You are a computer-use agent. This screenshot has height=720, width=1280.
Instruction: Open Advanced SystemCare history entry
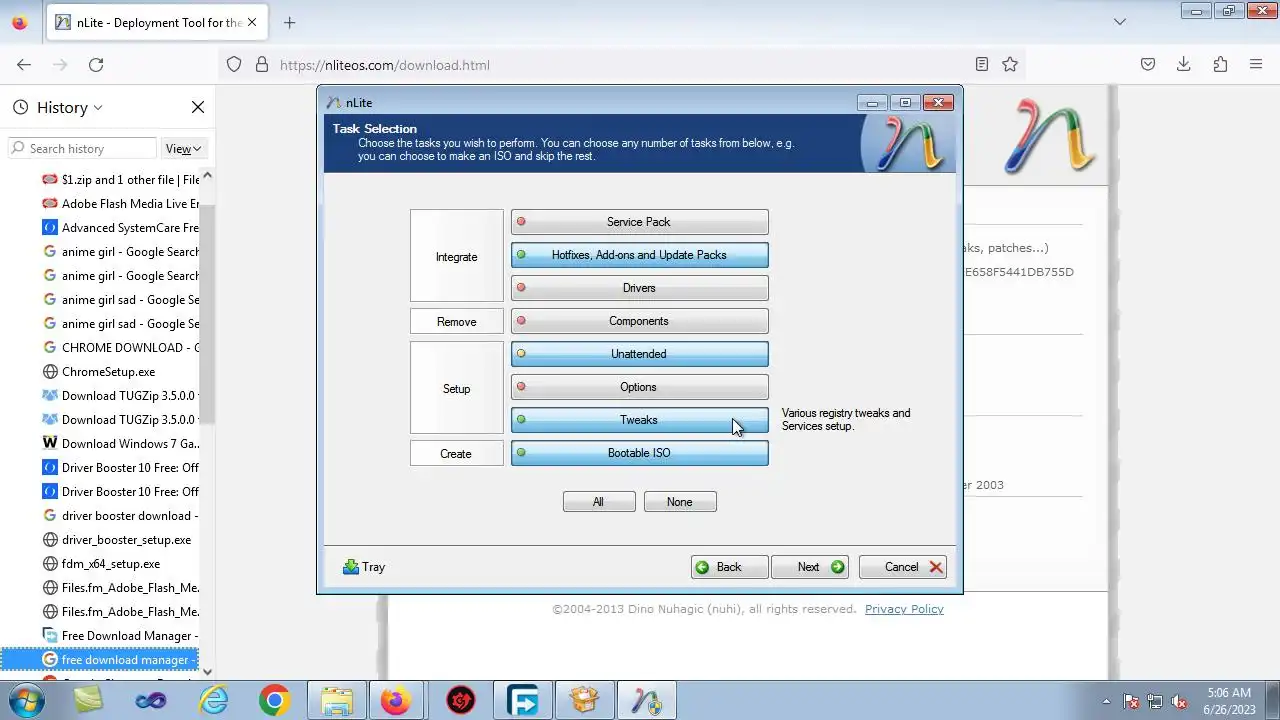(x=120, y=228)
